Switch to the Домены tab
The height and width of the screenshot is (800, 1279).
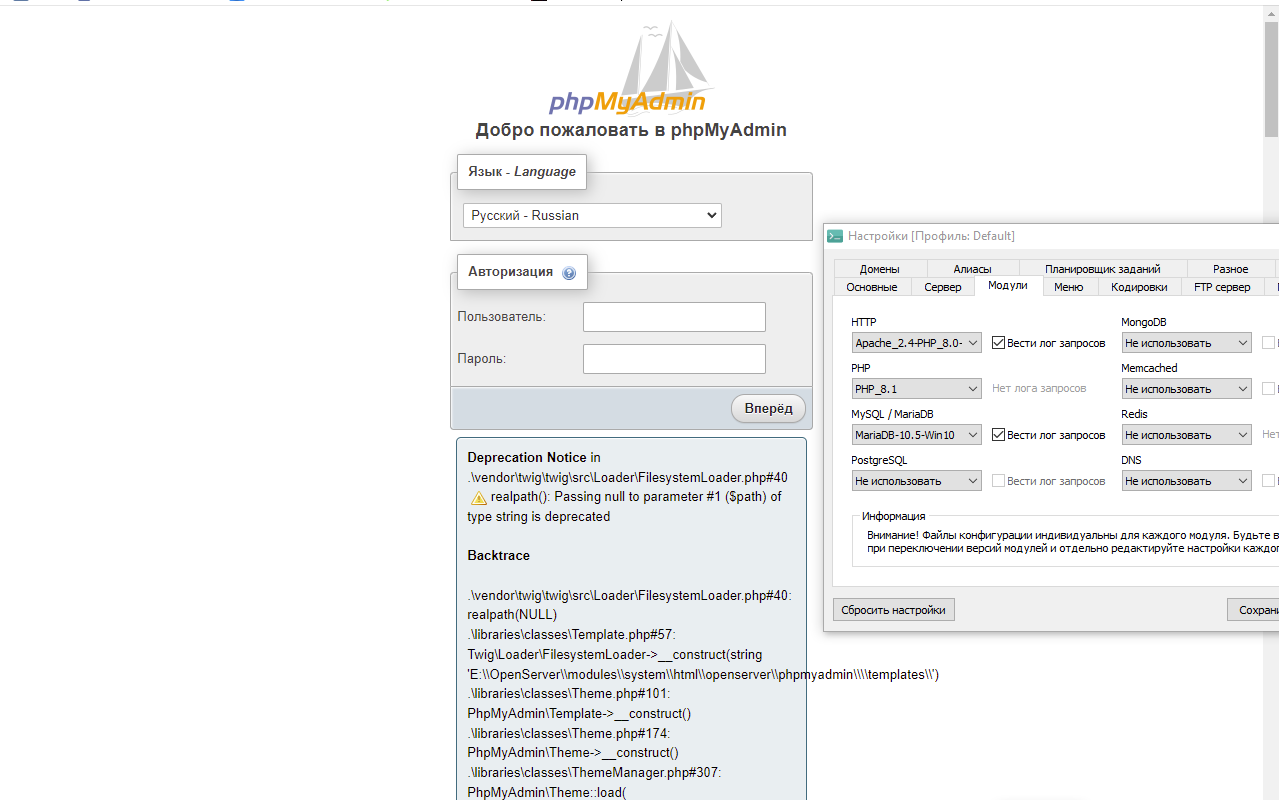click(x=879, y=269)
